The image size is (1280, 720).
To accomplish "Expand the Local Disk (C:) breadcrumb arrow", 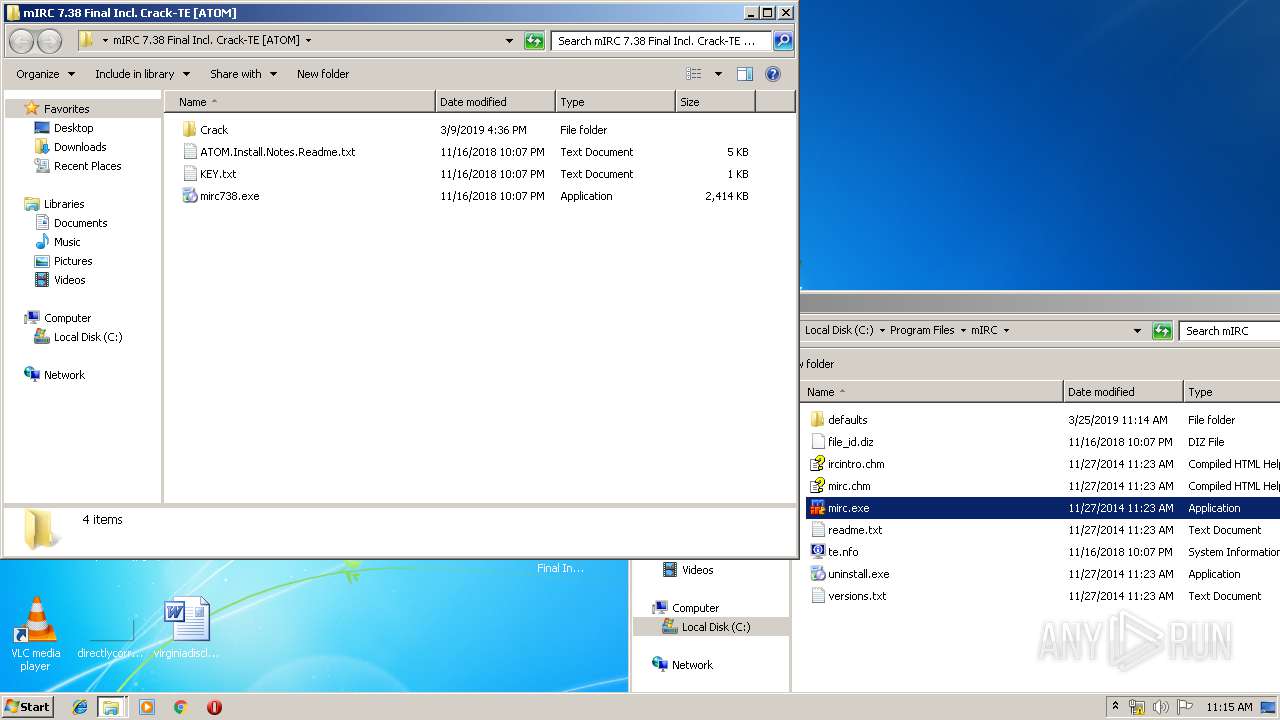I will [882, 331].
